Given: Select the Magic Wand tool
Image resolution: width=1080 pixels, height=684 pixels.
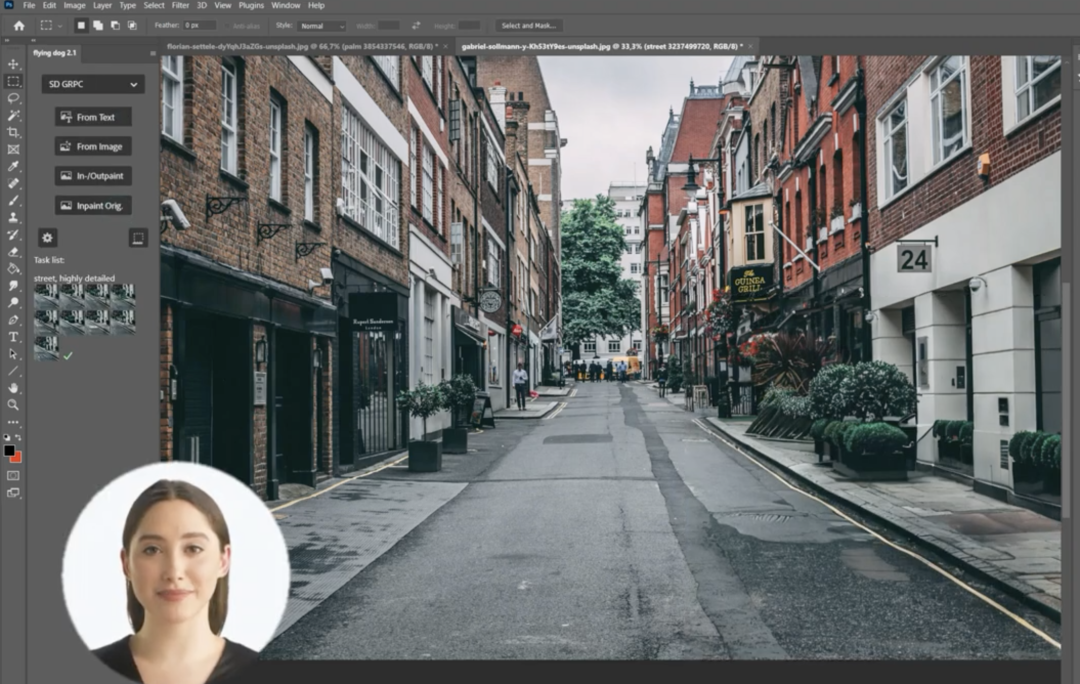Looking at the screenshot, I should click(x=13, y=115).
